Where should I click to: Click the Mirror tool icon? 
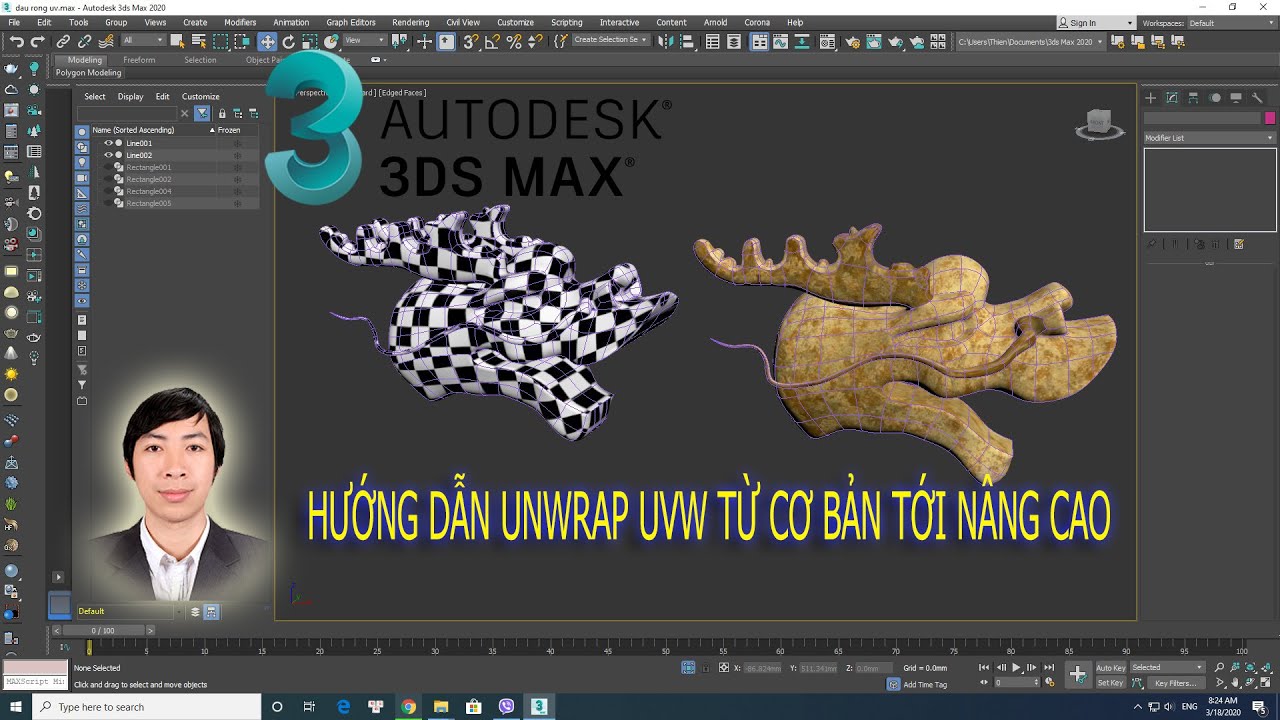coord(668,41)
